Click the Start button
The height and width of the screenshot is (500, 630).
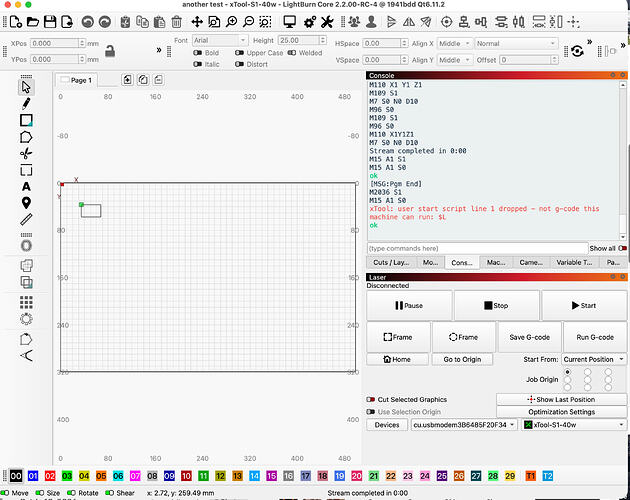[583, 305]
